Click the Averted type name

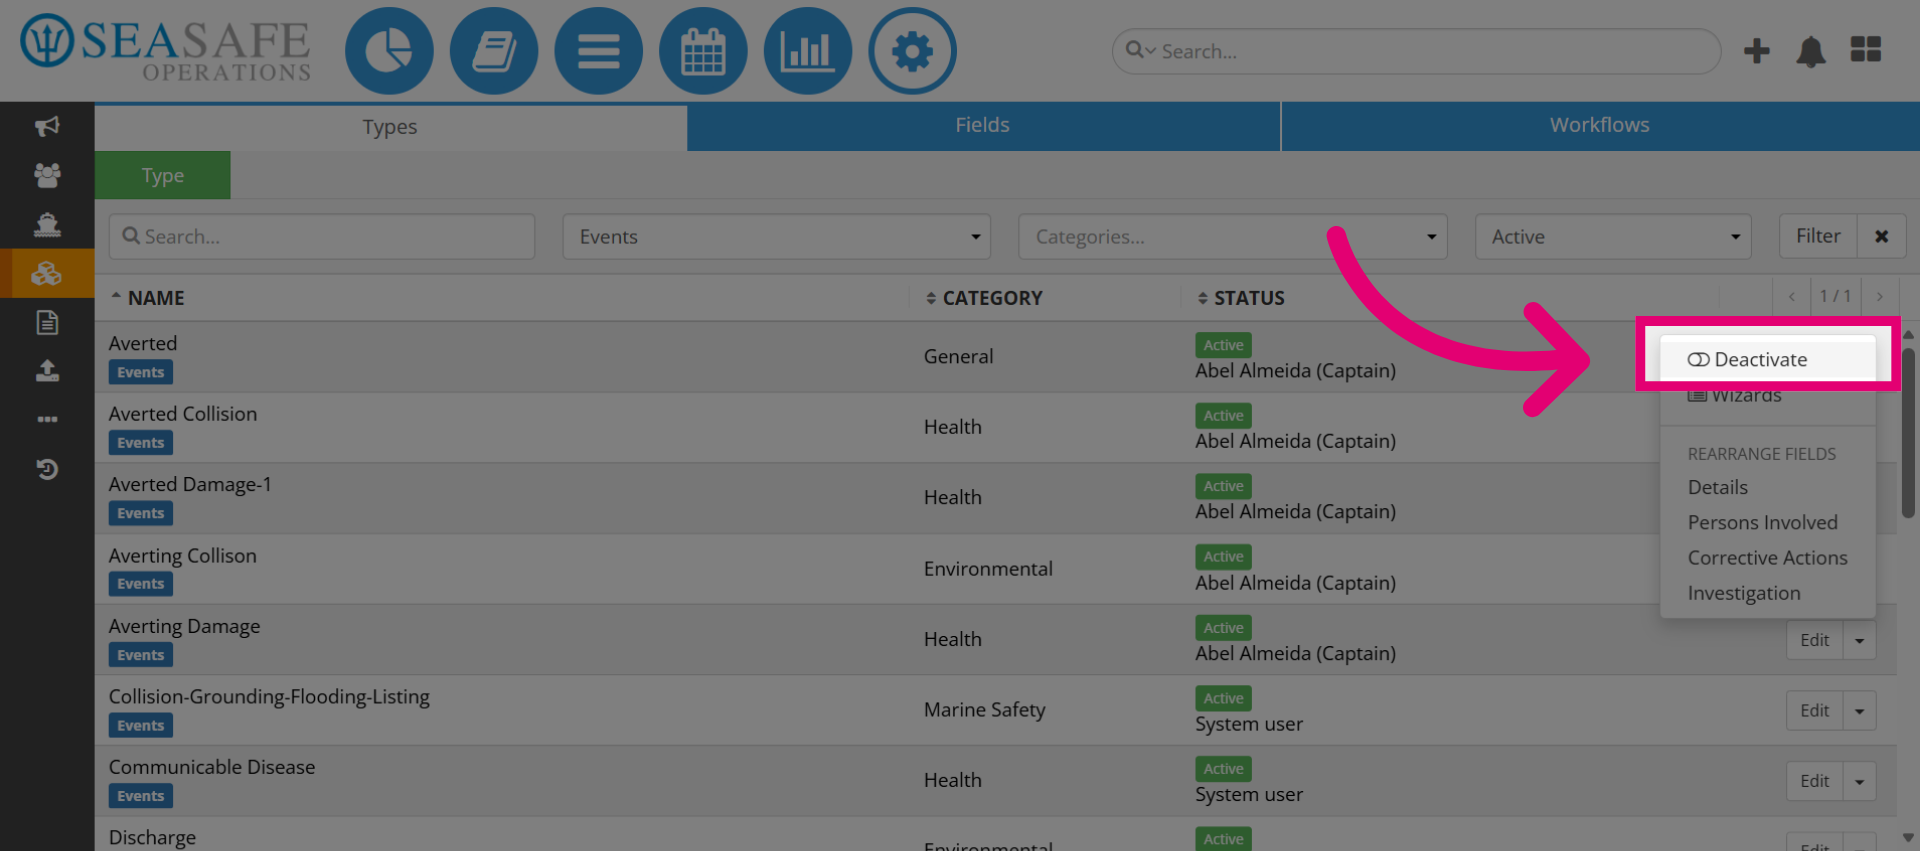coord(143,344)
